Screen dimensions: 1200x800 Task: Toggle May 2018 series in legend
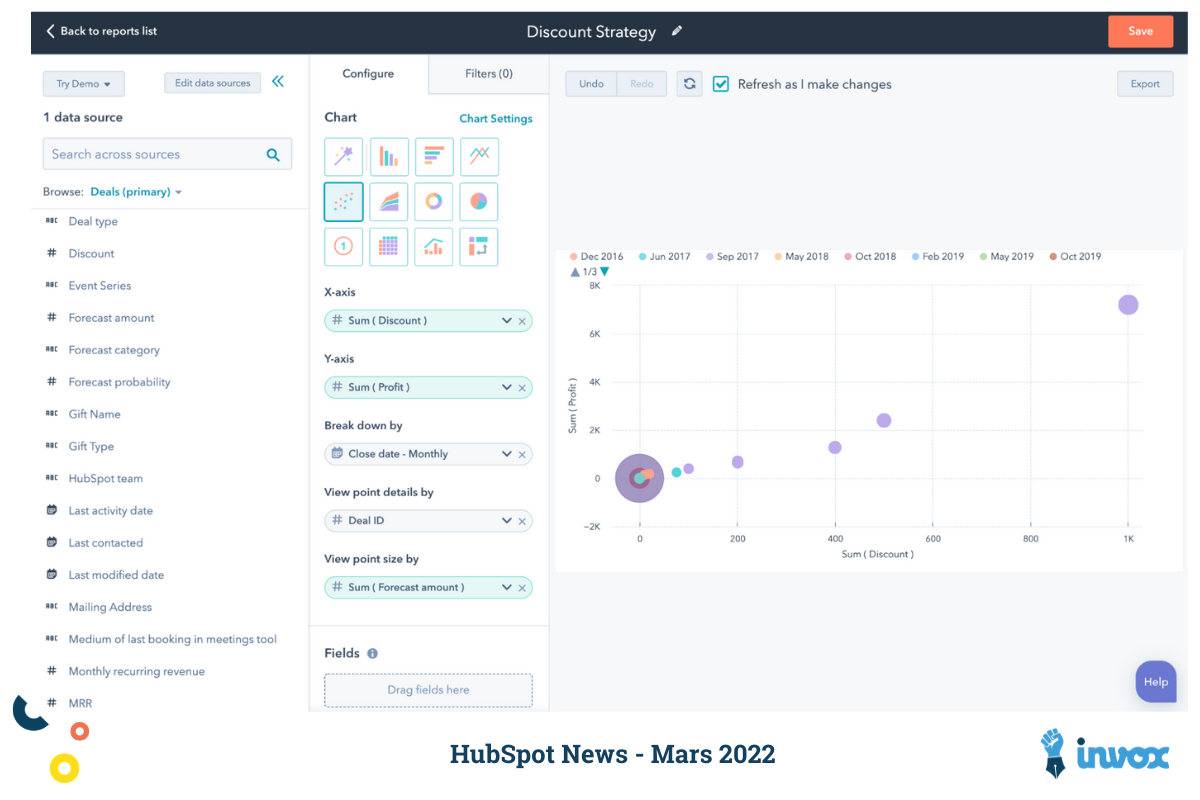802,257
